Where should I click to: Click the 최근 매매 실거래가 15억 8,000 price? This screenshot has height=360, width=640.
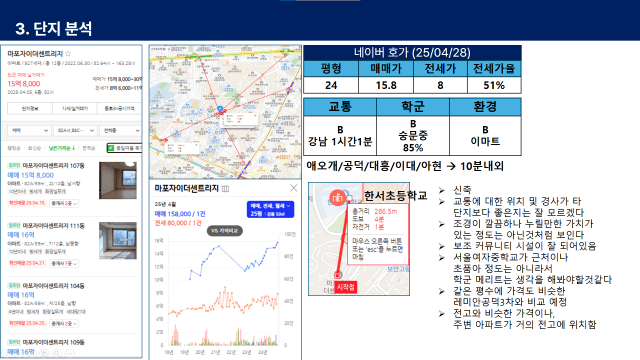(24, 84)
